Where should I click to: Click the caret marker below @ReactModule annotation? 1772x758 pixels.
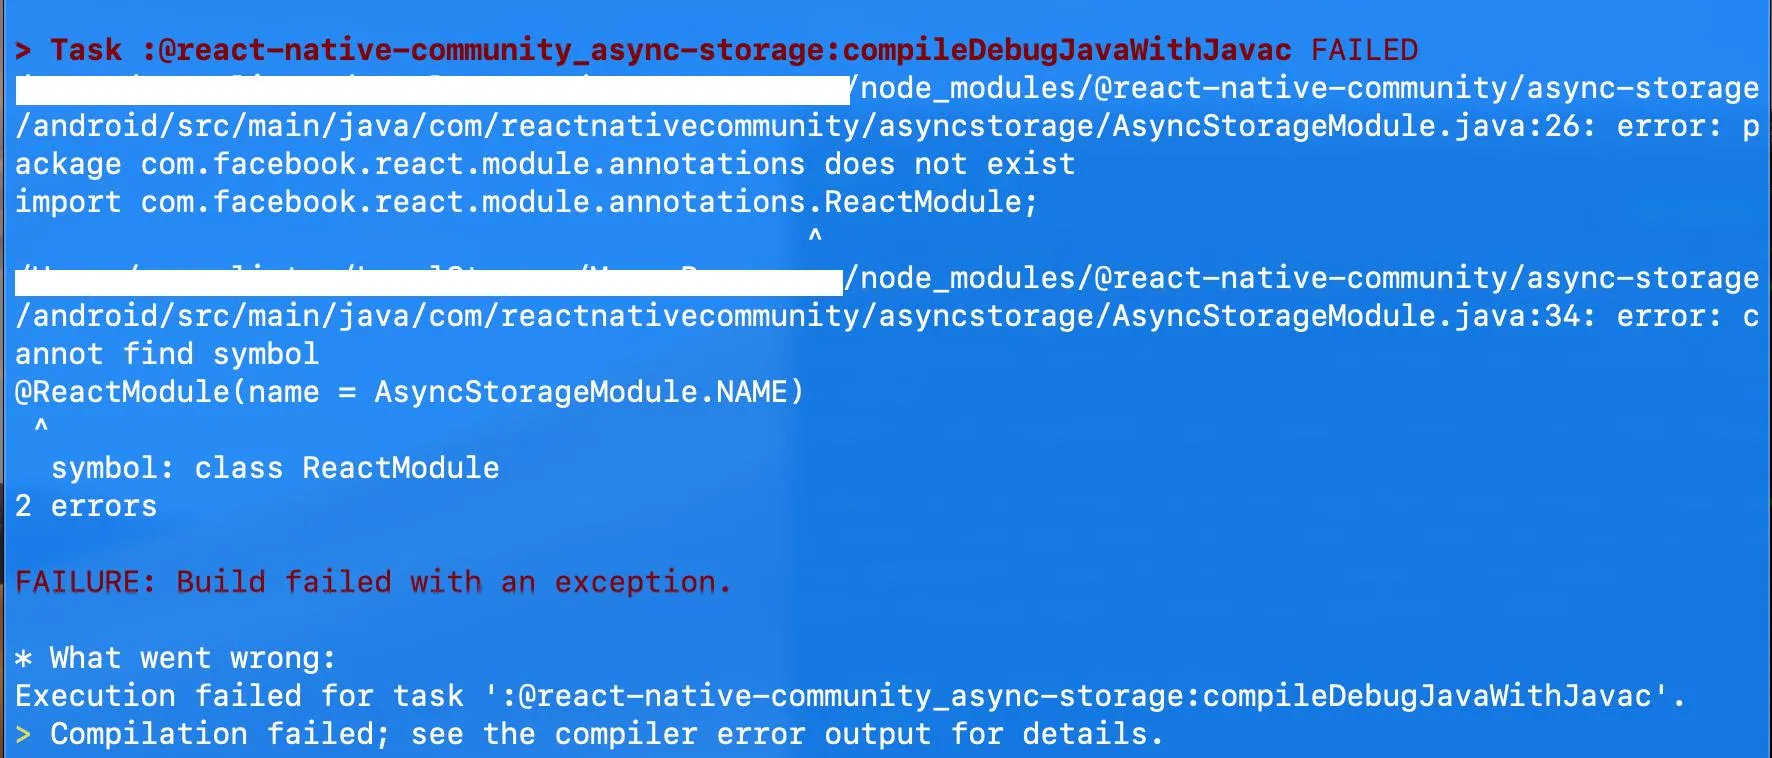click(41, 427)
